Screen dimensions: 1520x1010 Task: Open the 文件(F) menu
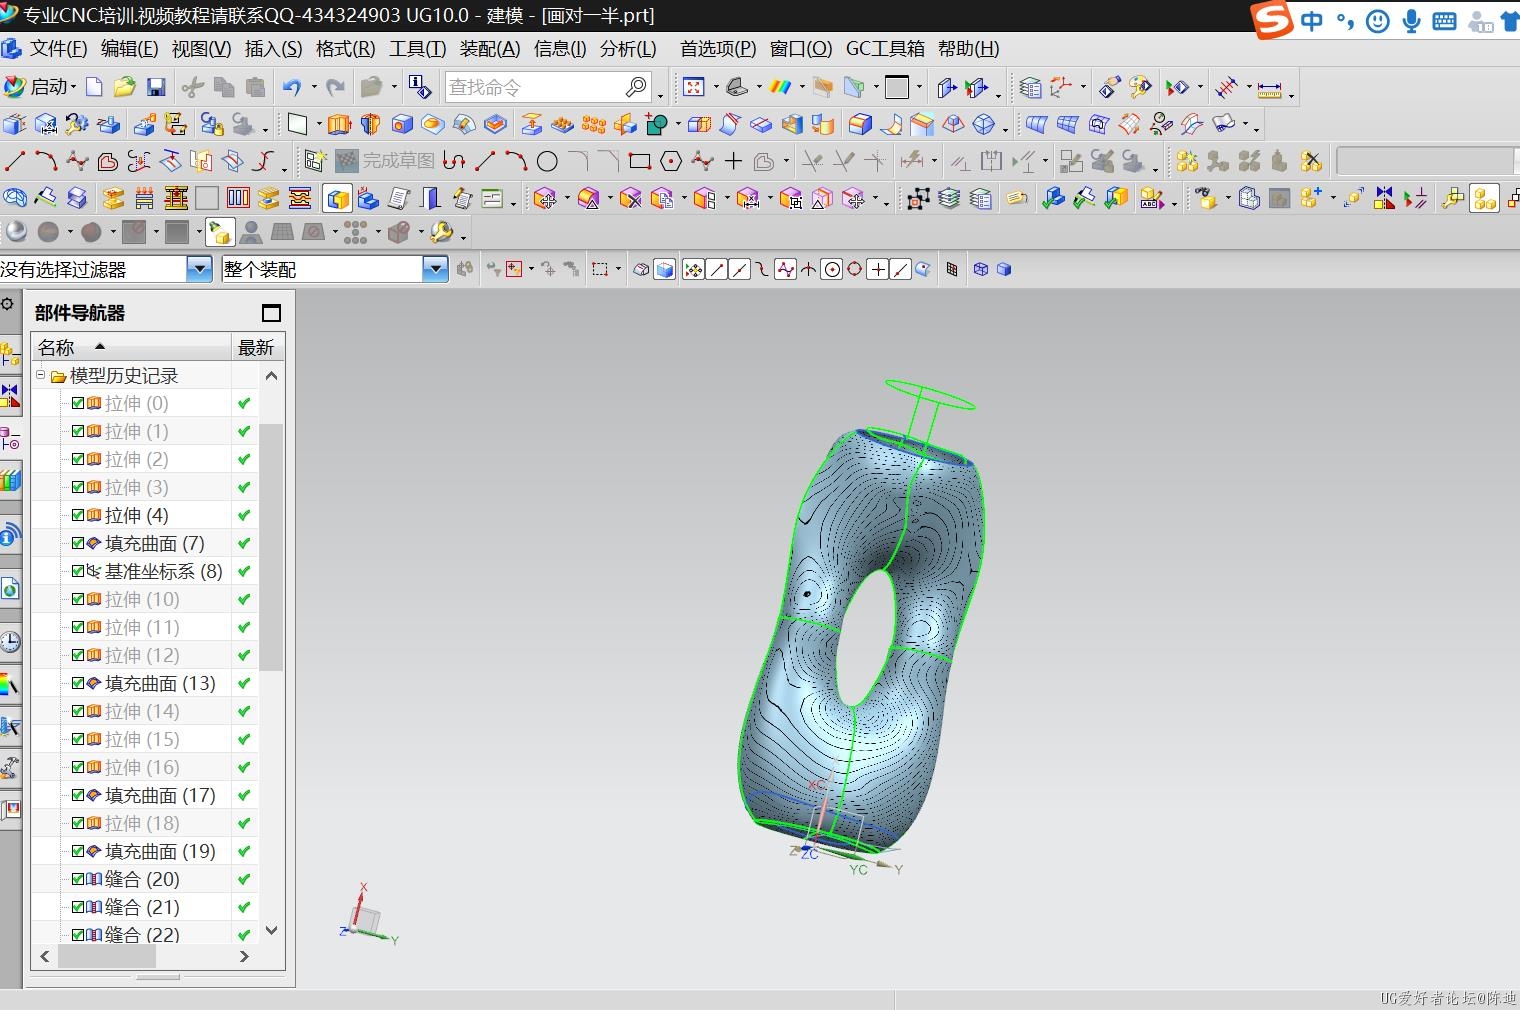[x=58, y=49]
